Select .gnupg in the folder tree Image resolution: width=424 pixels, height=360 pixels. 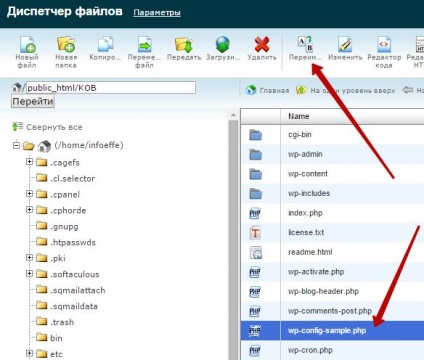(x=64, y=227)
